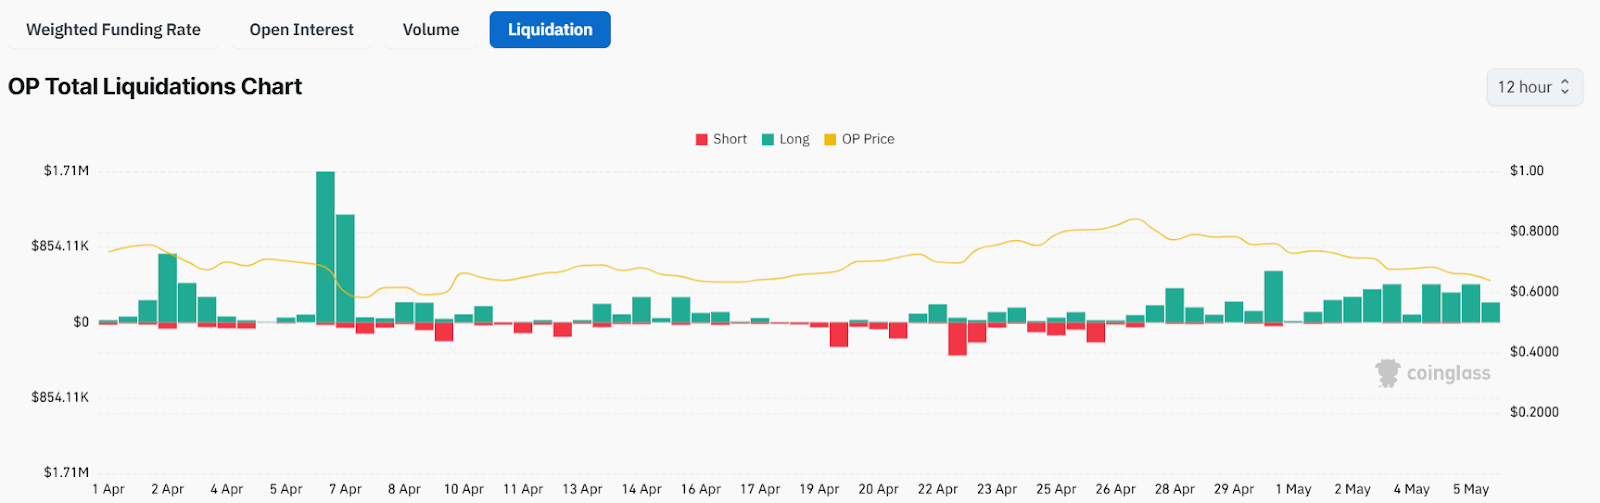The image size is (1600, 503).
Task: Expand the 12 hour interval dropdown
Action: point(1533,87)
